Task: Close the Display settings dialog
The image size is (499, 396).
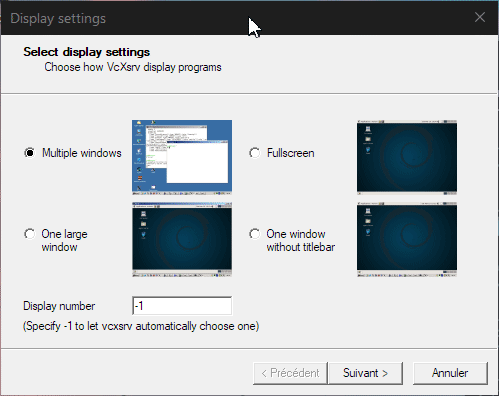Action: [480, 17]
